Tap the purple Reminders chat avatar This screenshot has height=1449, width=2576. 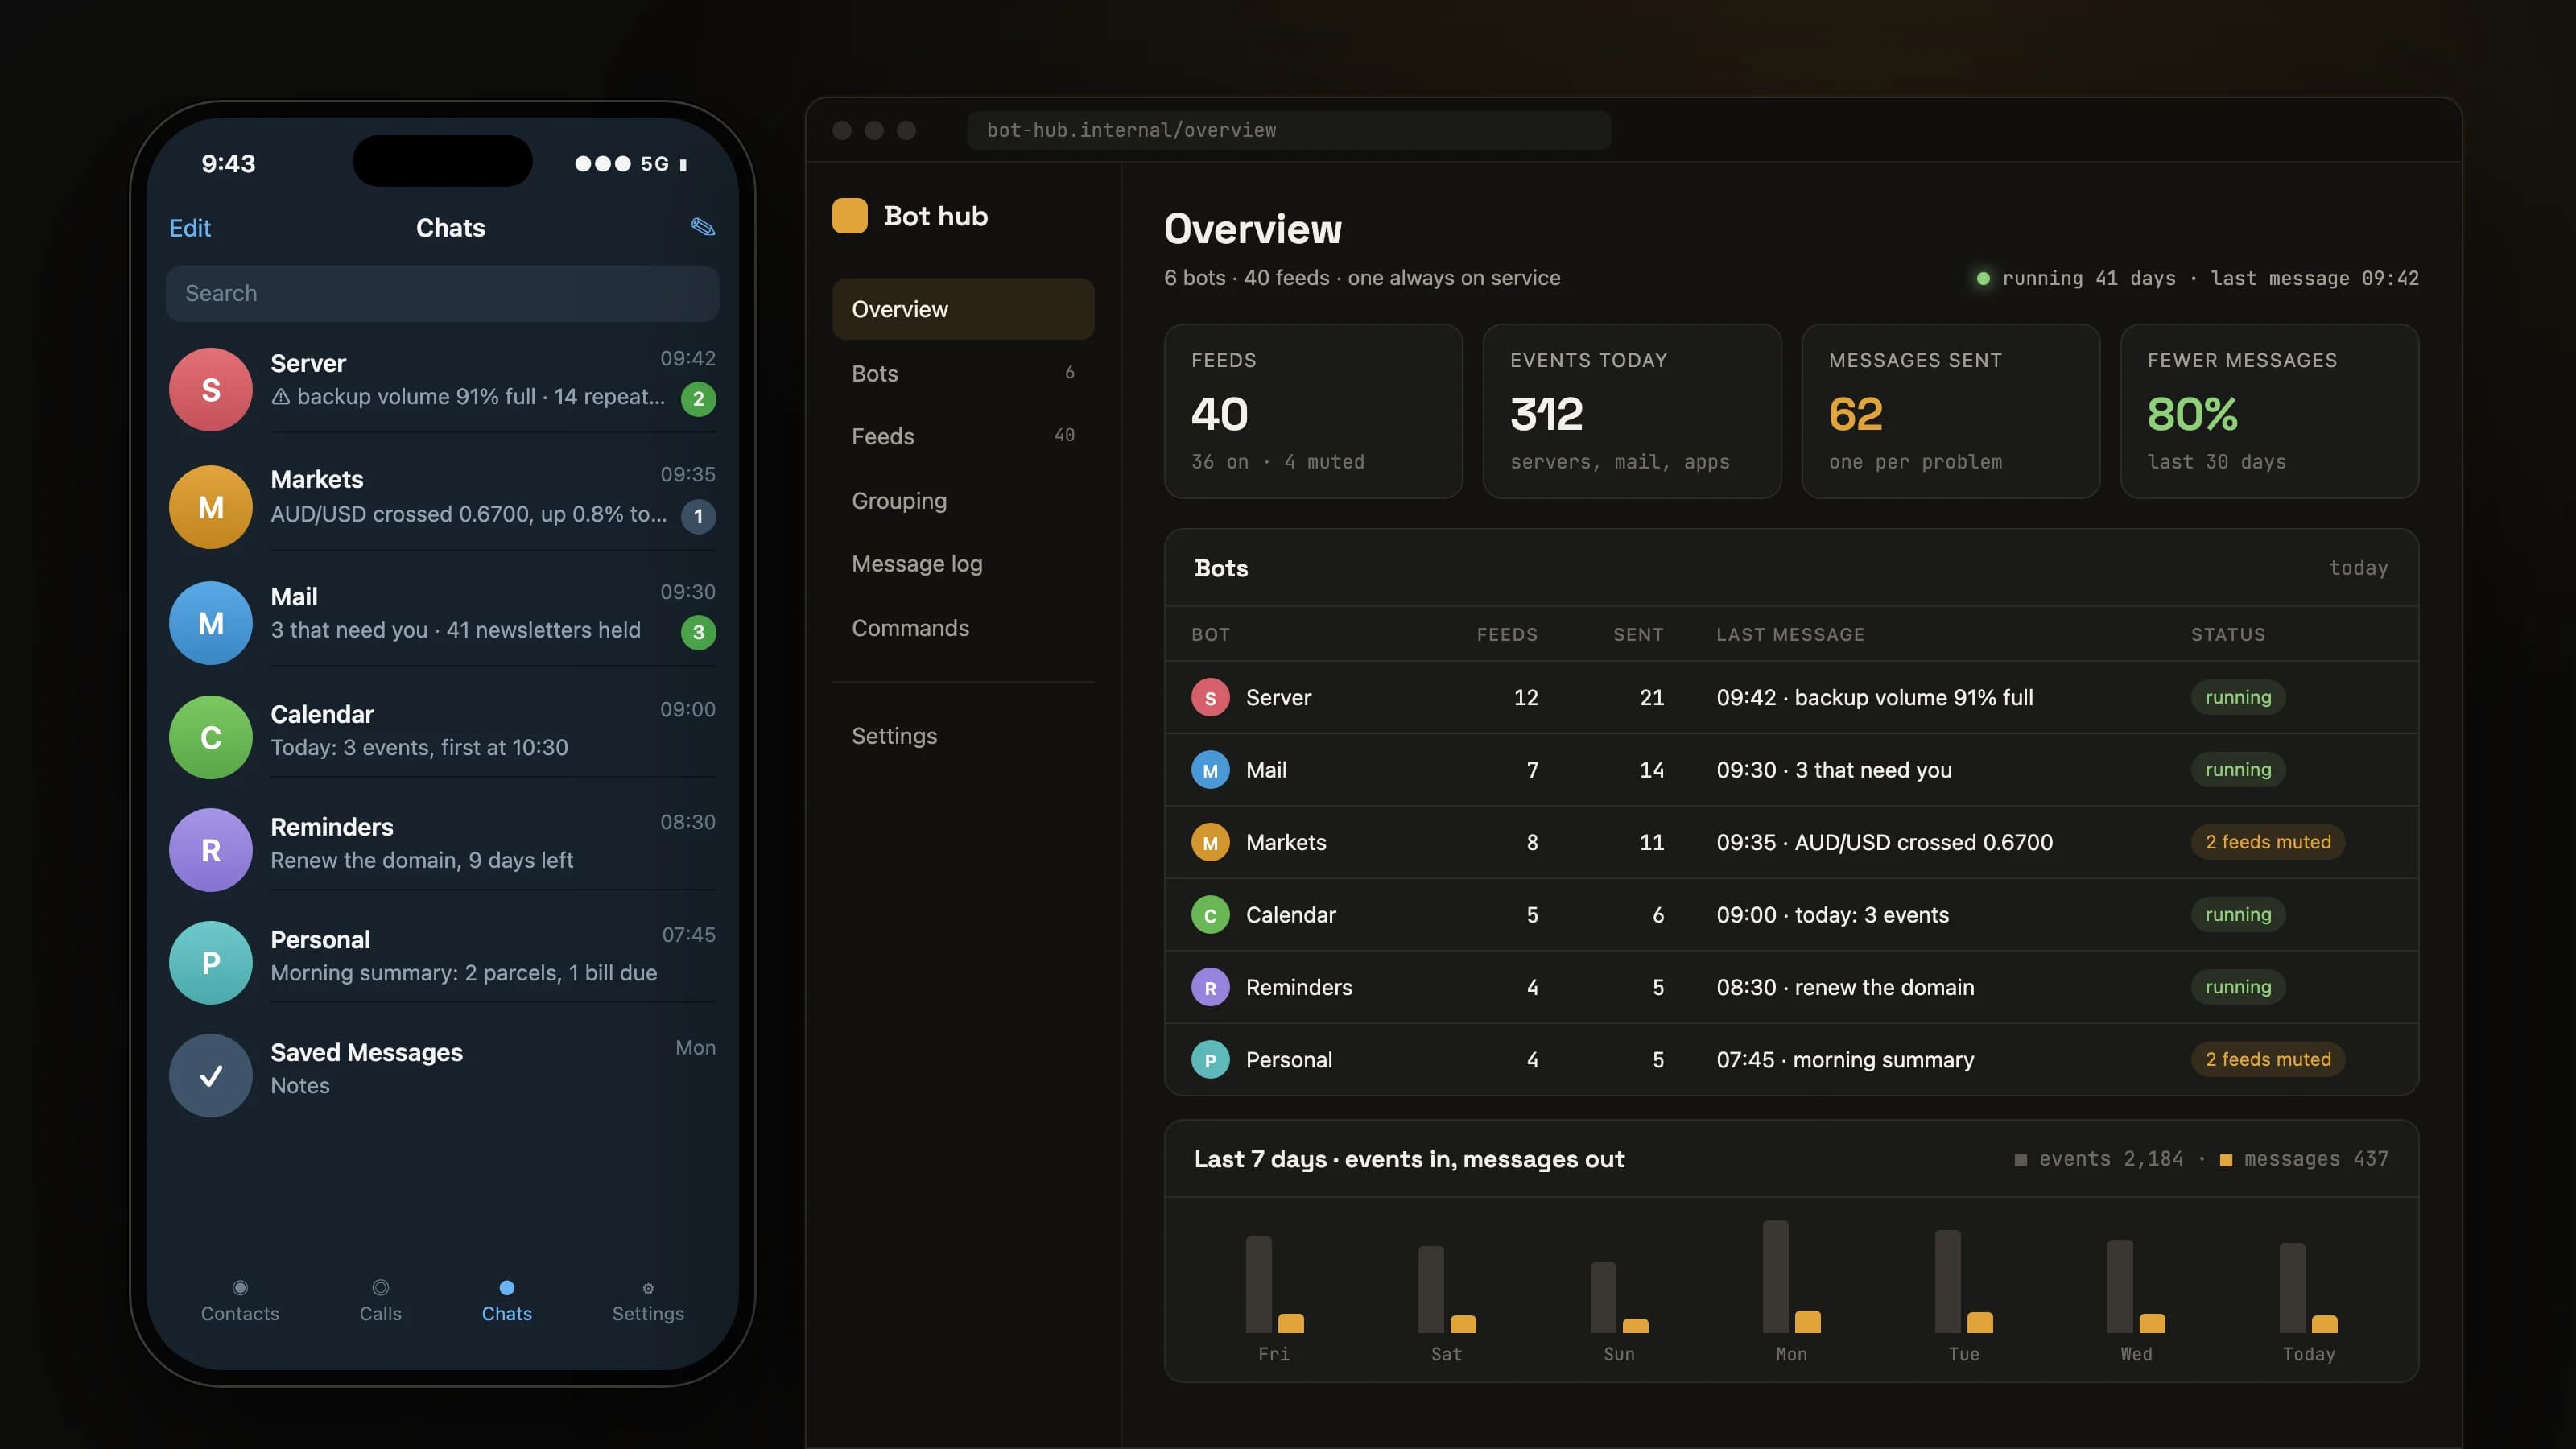211,850
